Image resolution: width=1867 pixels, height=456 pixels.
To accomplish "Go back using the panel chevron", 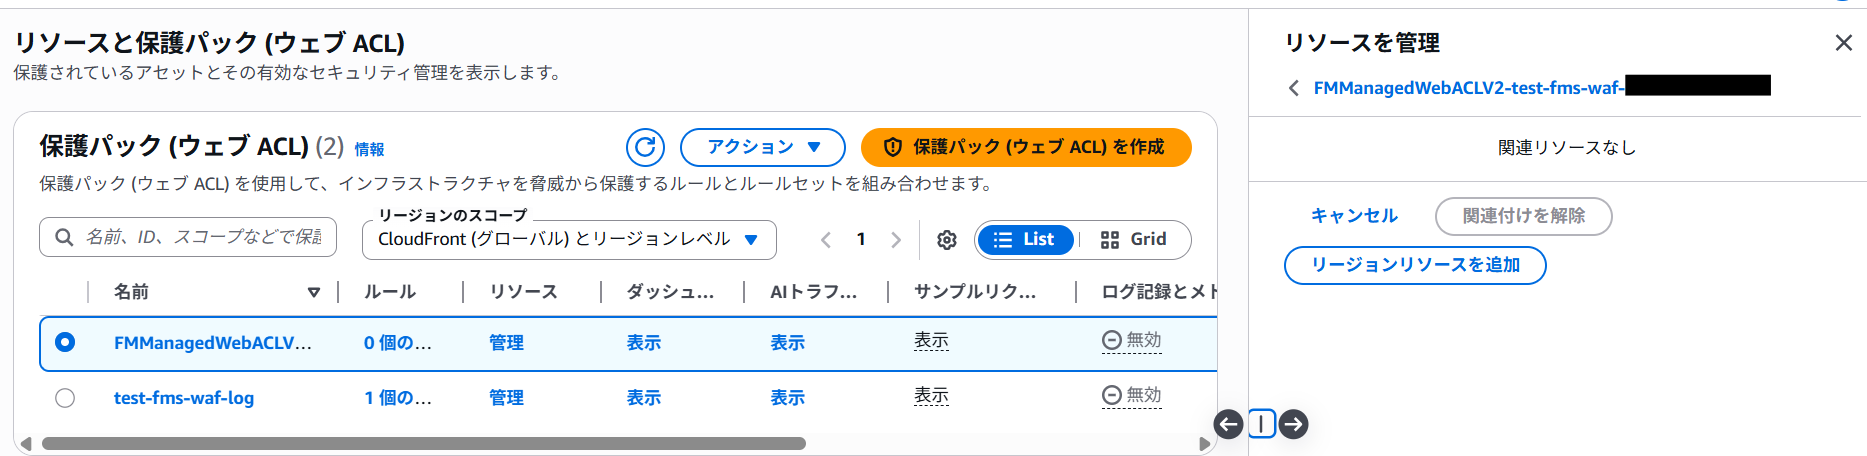I will 1294,88.
